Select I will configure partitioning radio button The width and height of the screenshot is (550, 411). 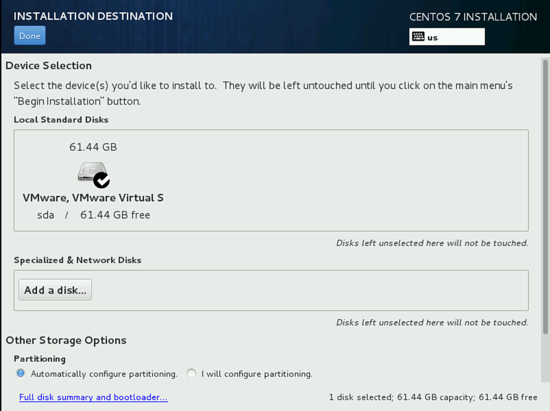pos(191,373)
